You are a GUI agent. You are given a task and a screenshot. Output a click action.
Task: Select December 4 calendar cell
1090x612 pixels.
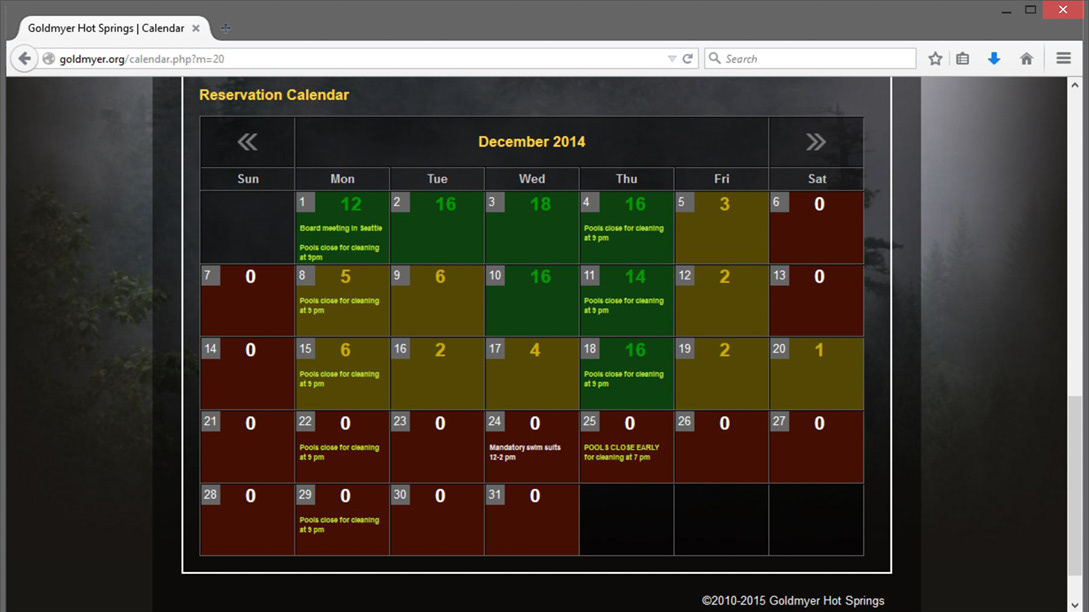pos(626,227)
